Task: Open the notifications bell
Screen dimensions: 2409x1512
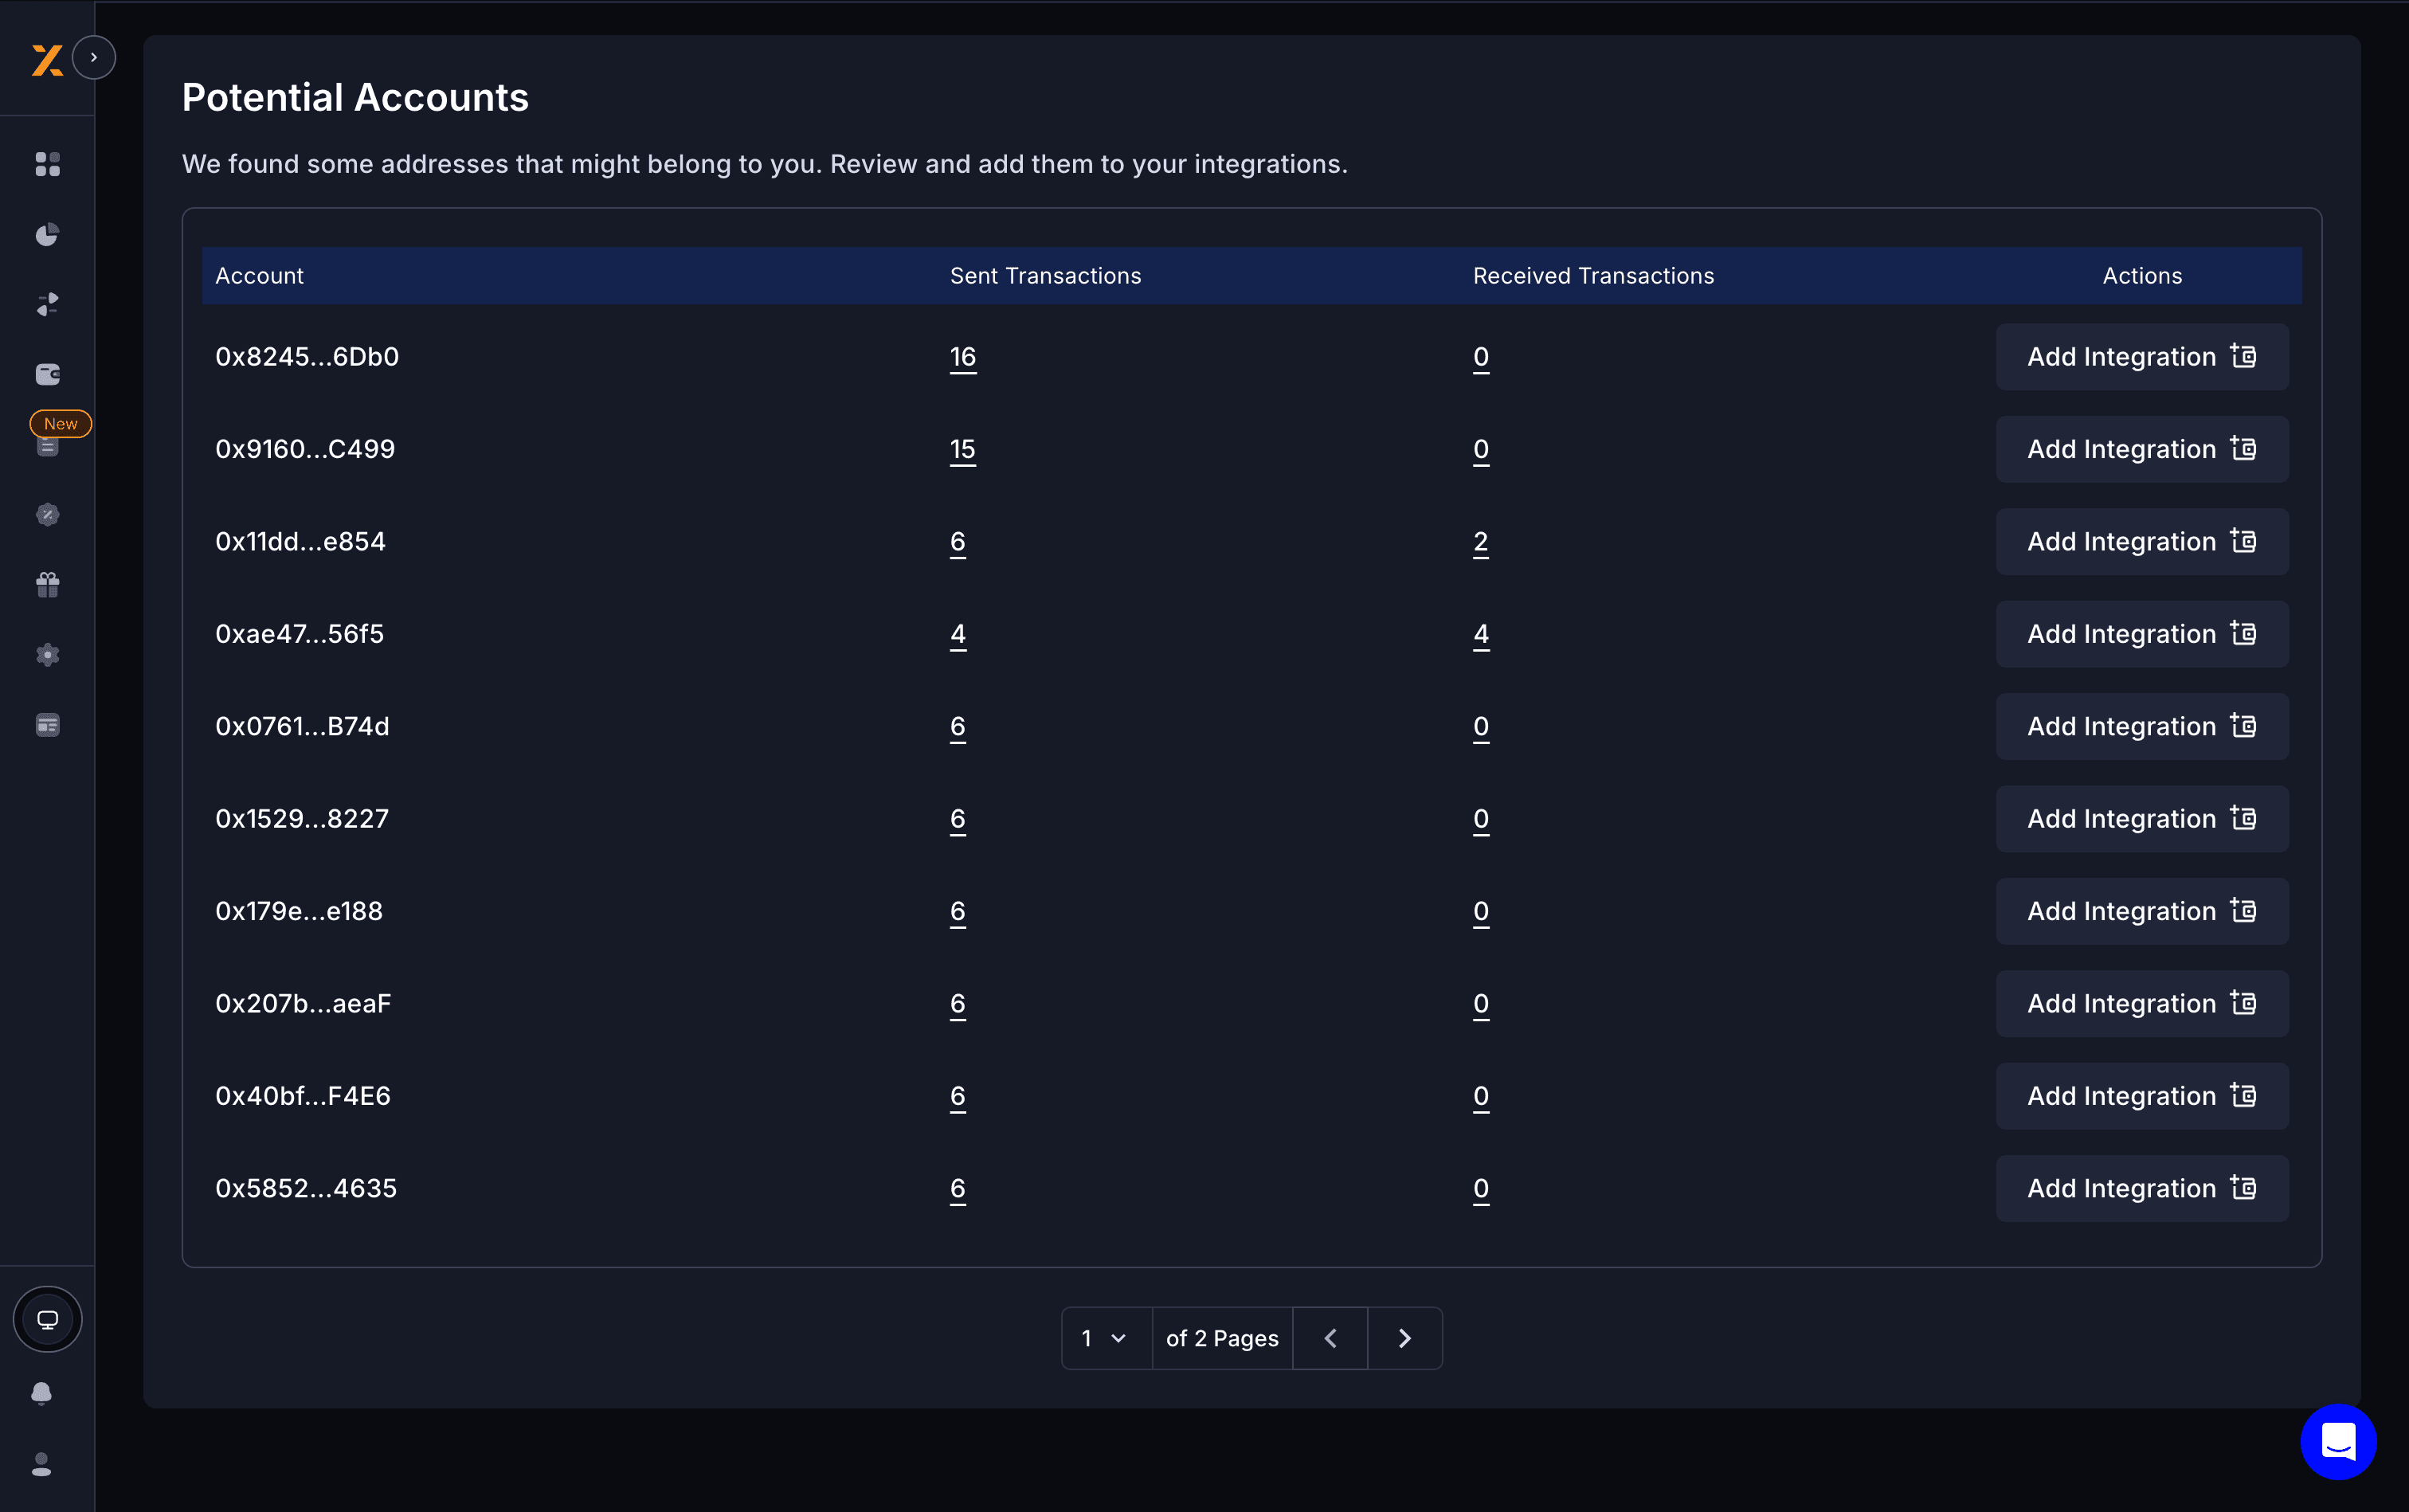Action: (x=42, y=1392)
